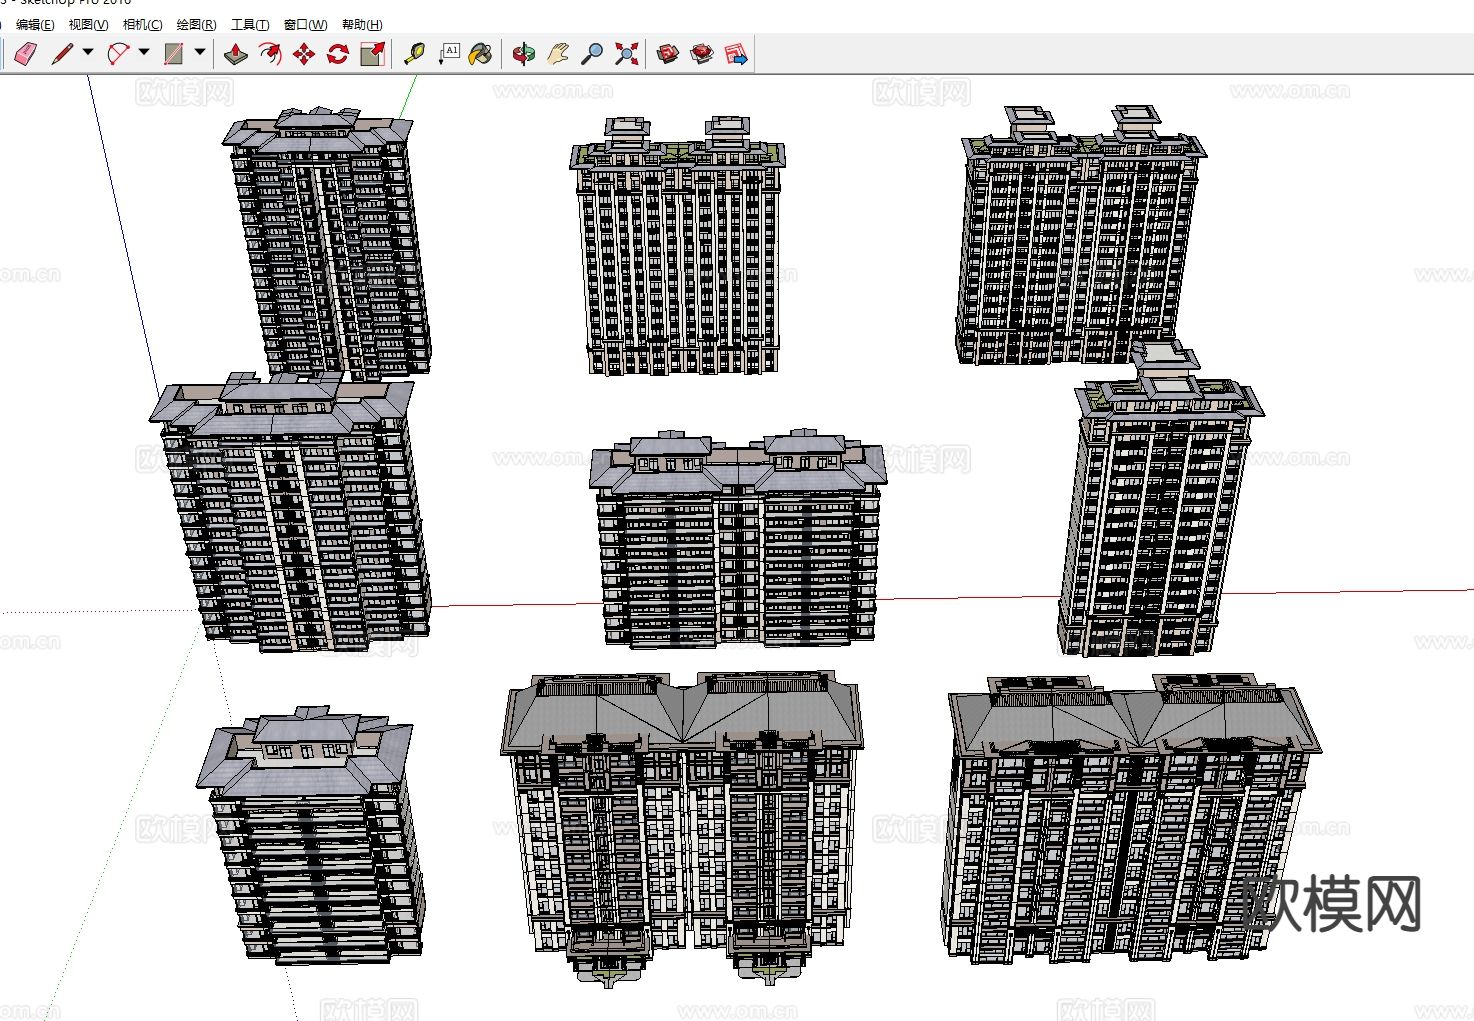Open the 3D Warehouse icon
Viewport: 1474px width, 1021px height.
click(668, 53)
